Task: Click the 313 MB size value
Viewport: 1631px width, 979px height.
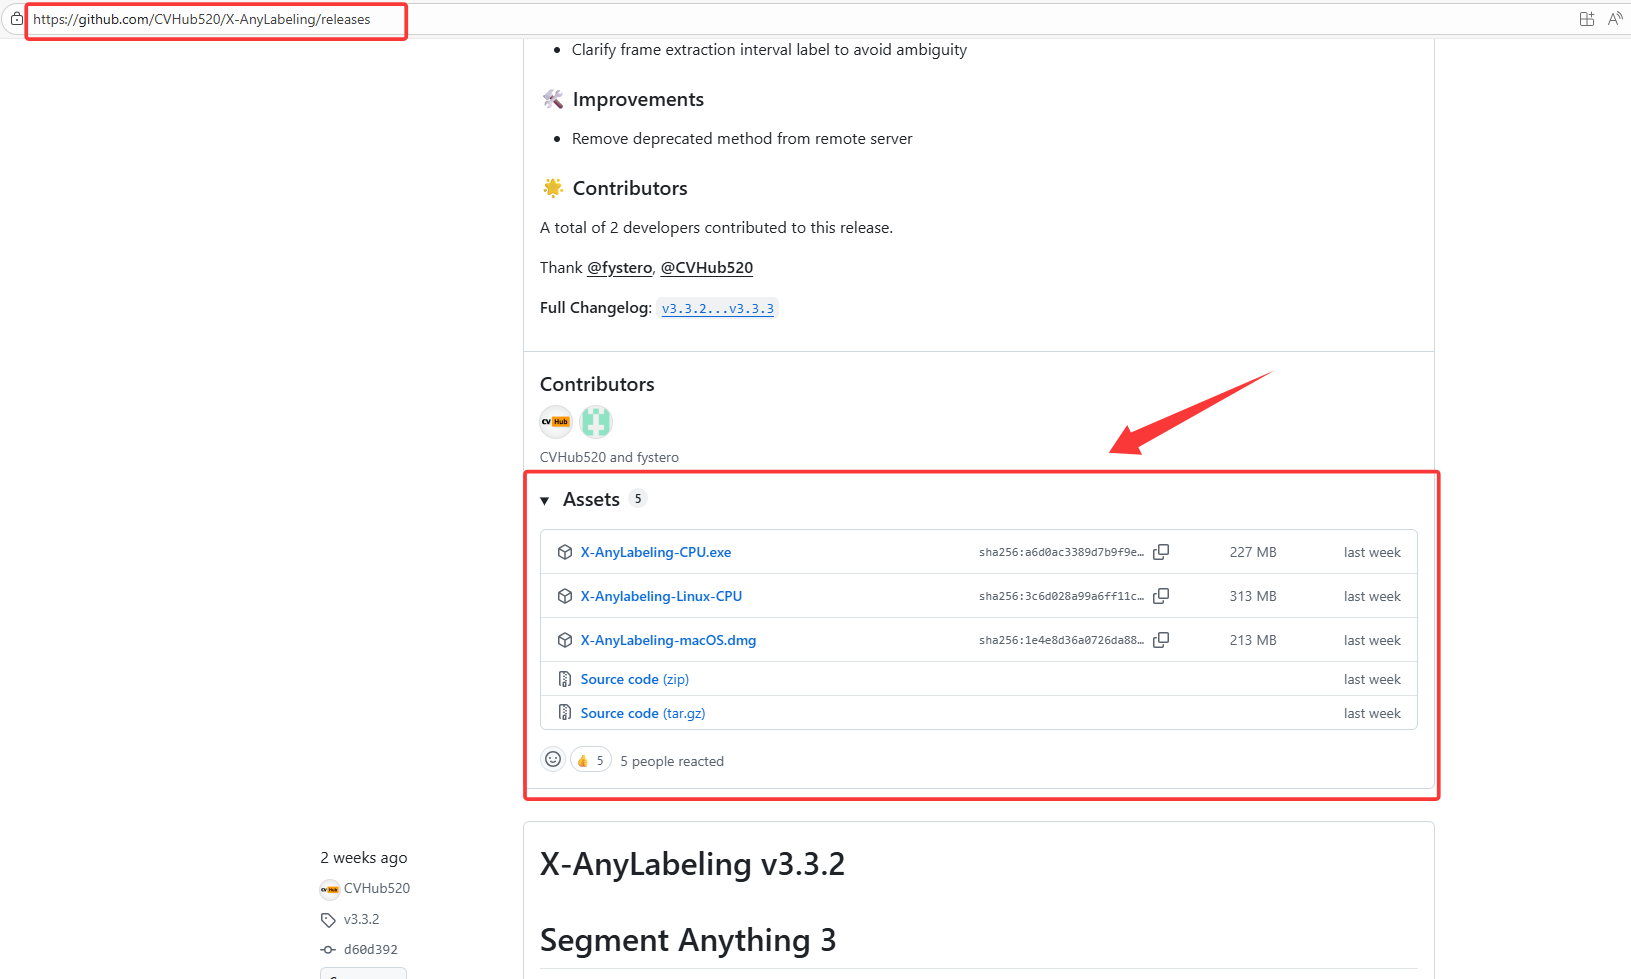Action: tap(1253, 596)
